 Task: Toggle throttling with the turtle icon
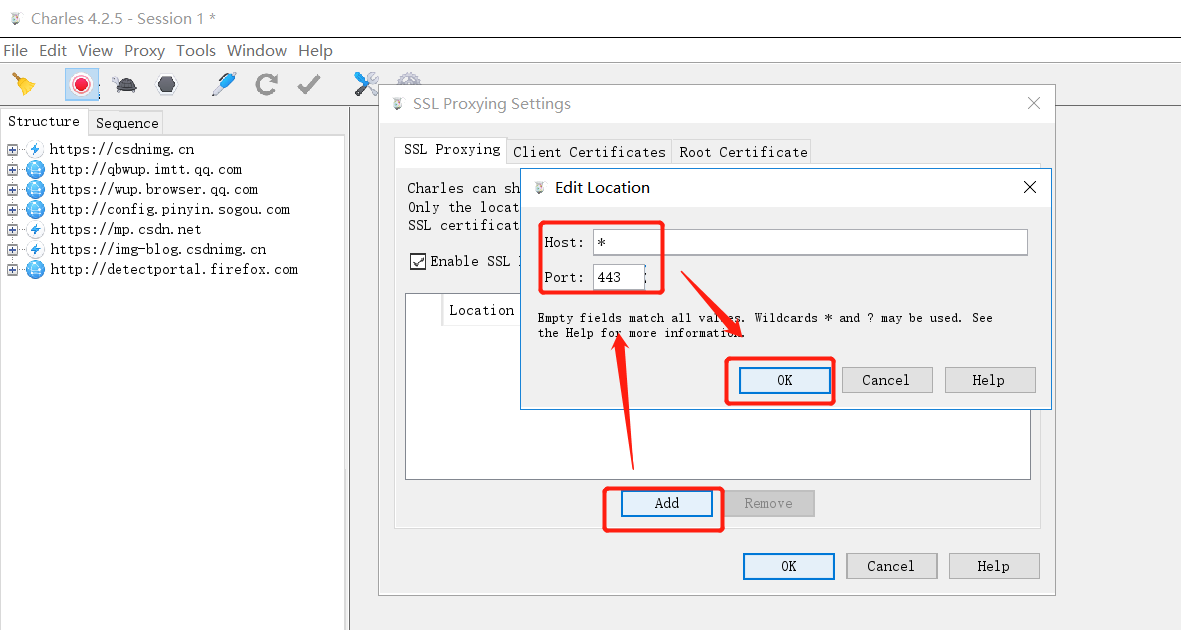(x=124, y=84)
